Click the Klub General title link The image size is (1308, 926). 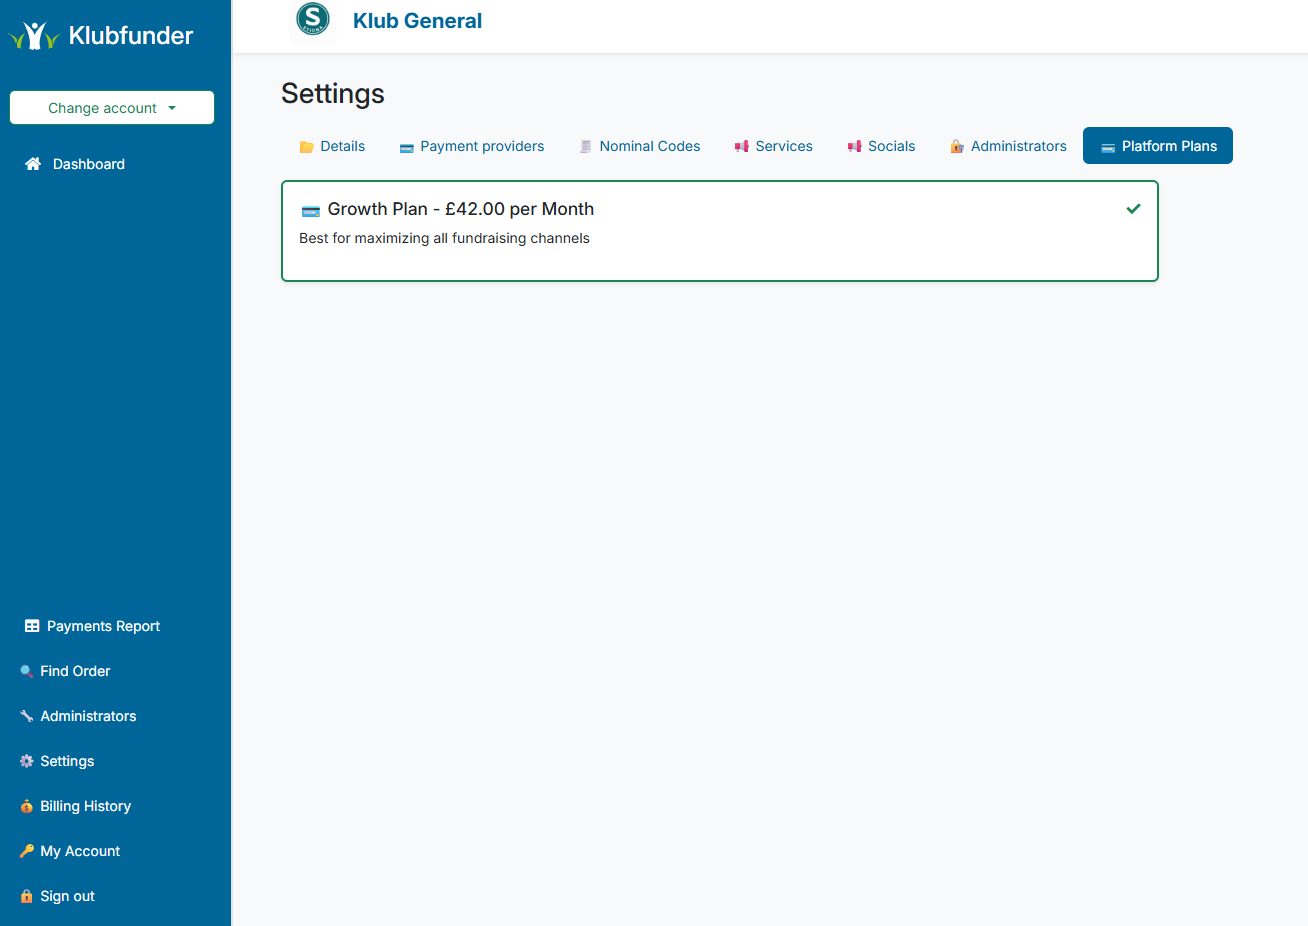[417, 21]
